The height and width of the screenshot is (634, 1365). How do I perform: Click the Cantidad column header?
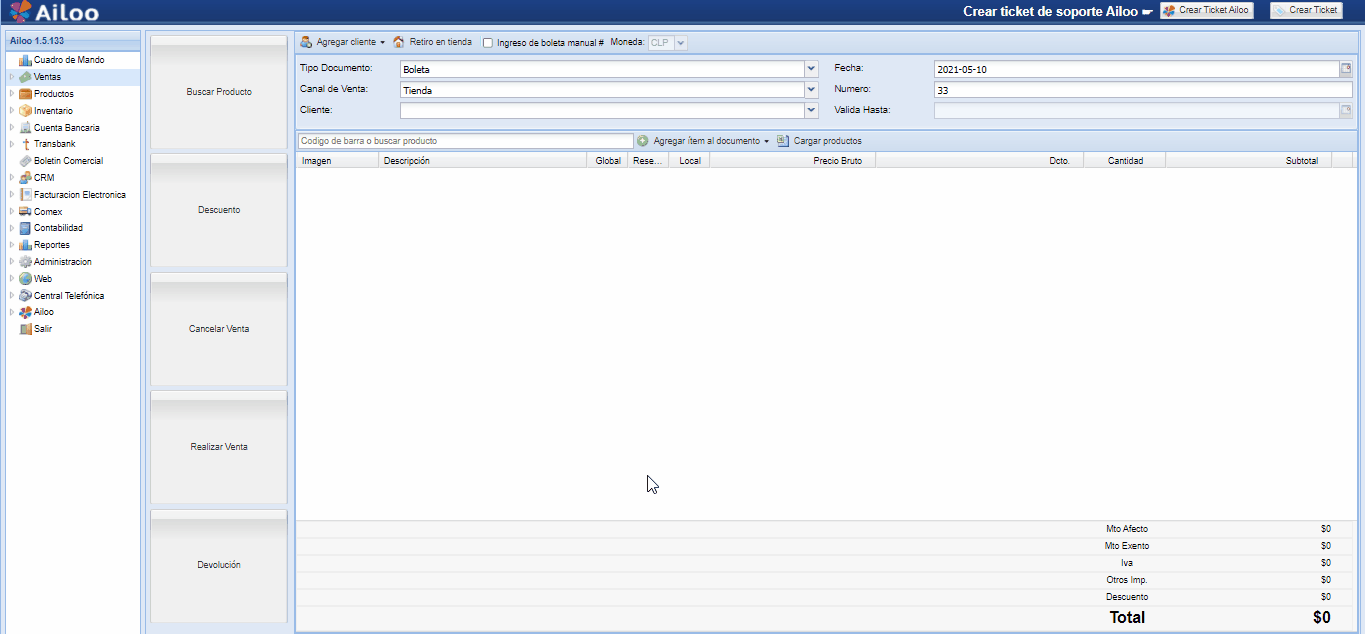[1124, 161]
